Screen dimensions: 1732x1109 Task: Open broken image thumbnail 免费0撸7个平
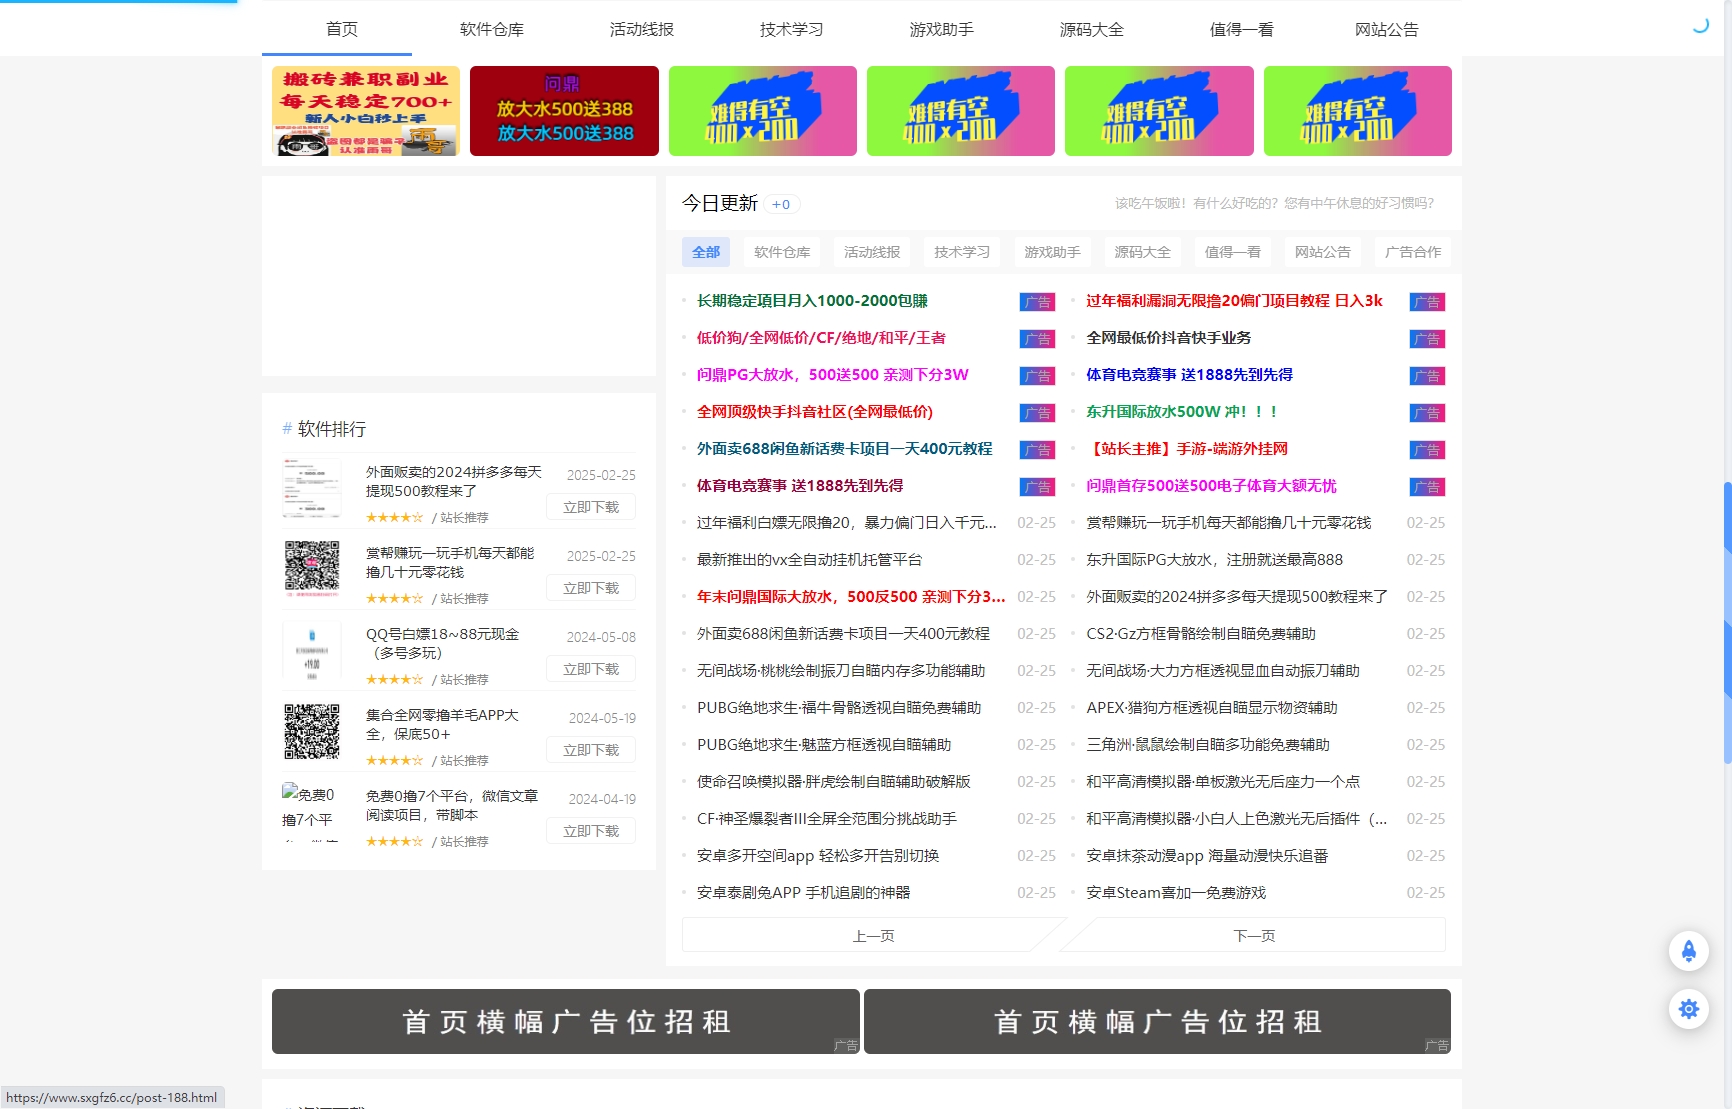(312, 813)
